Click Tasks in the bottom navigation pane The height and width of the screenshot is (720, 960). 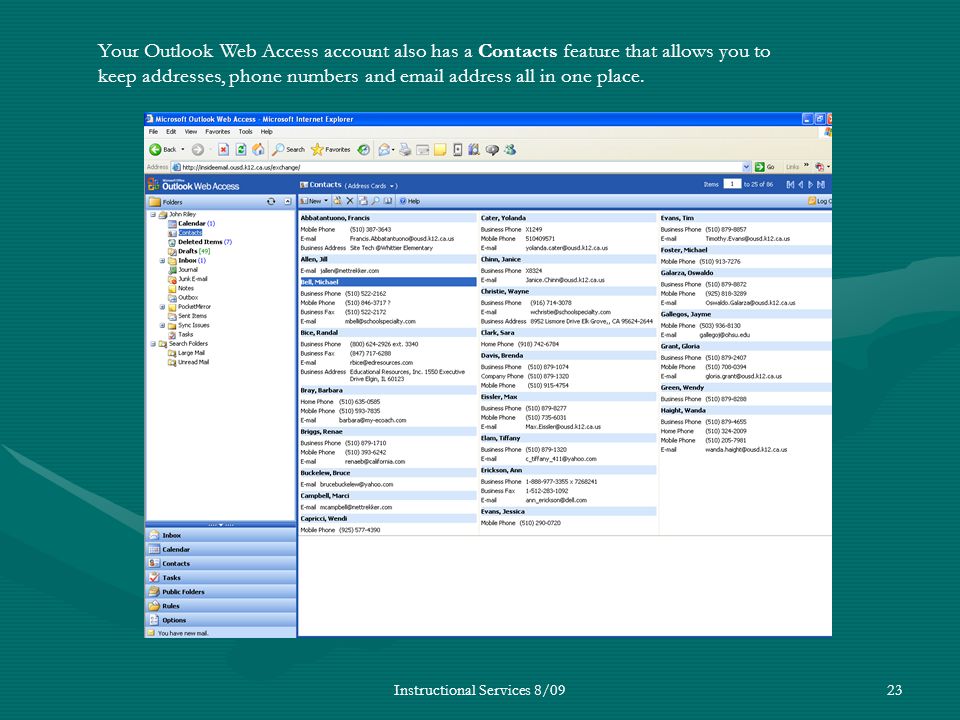coord(220,577)
